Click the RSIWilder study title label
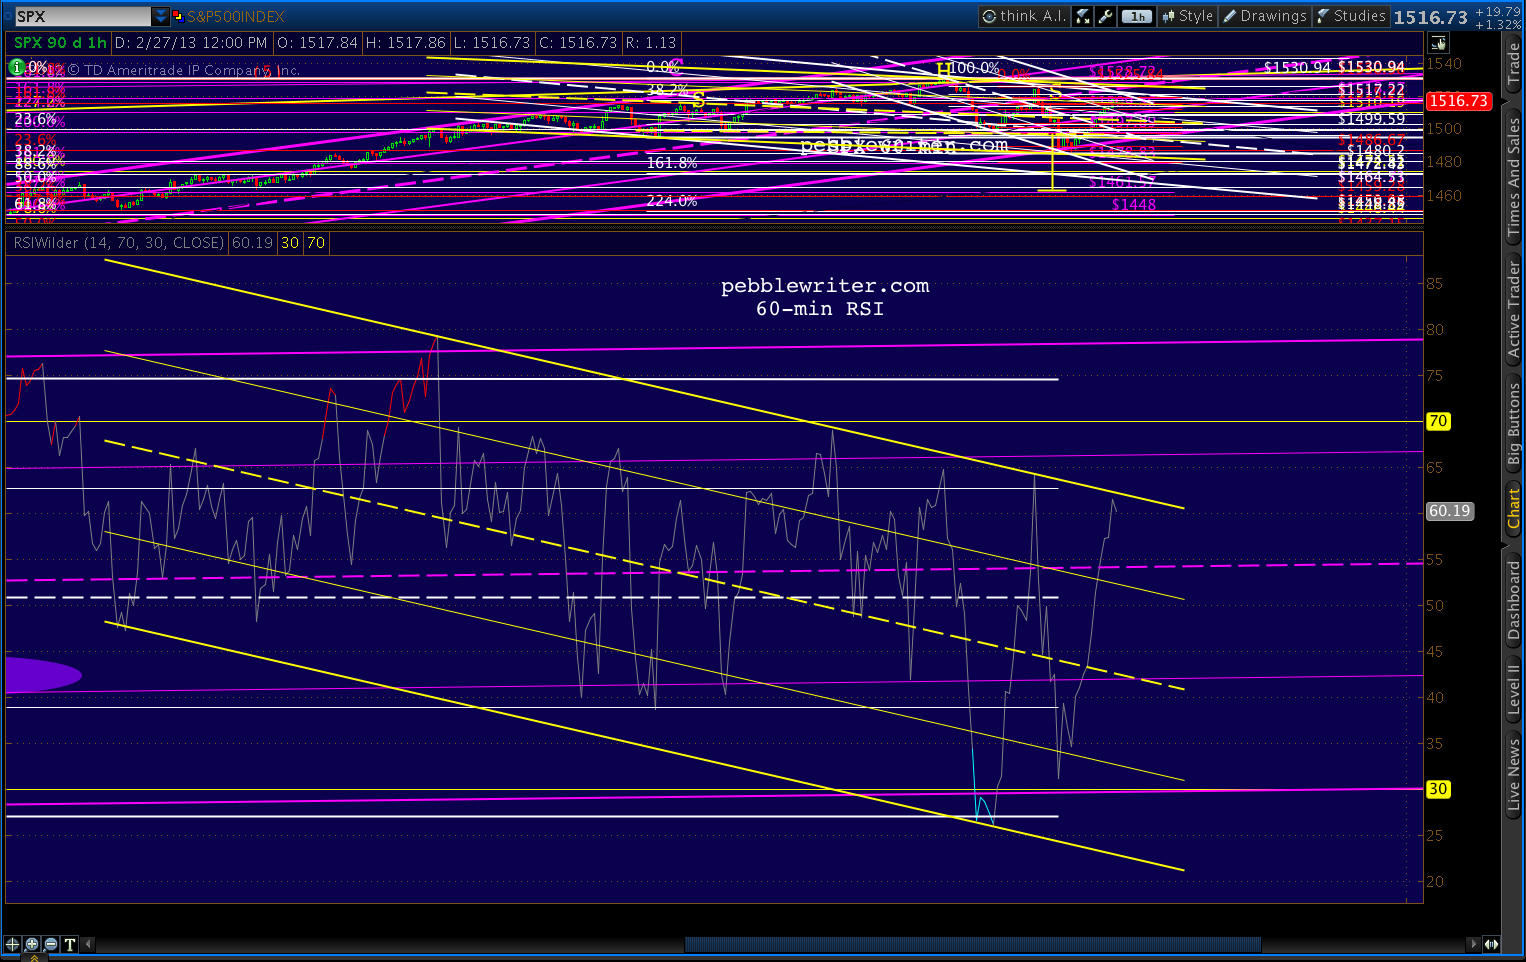1526x962 pixels. tap(119, 243)
